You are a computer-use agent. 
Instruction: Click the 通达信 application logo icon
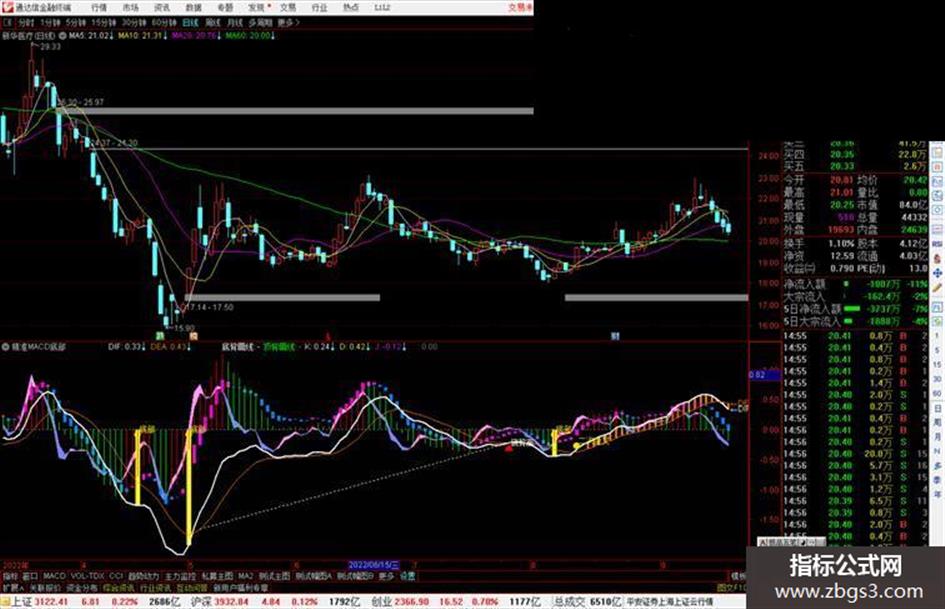pyautogui.click(x=7, y=7)
